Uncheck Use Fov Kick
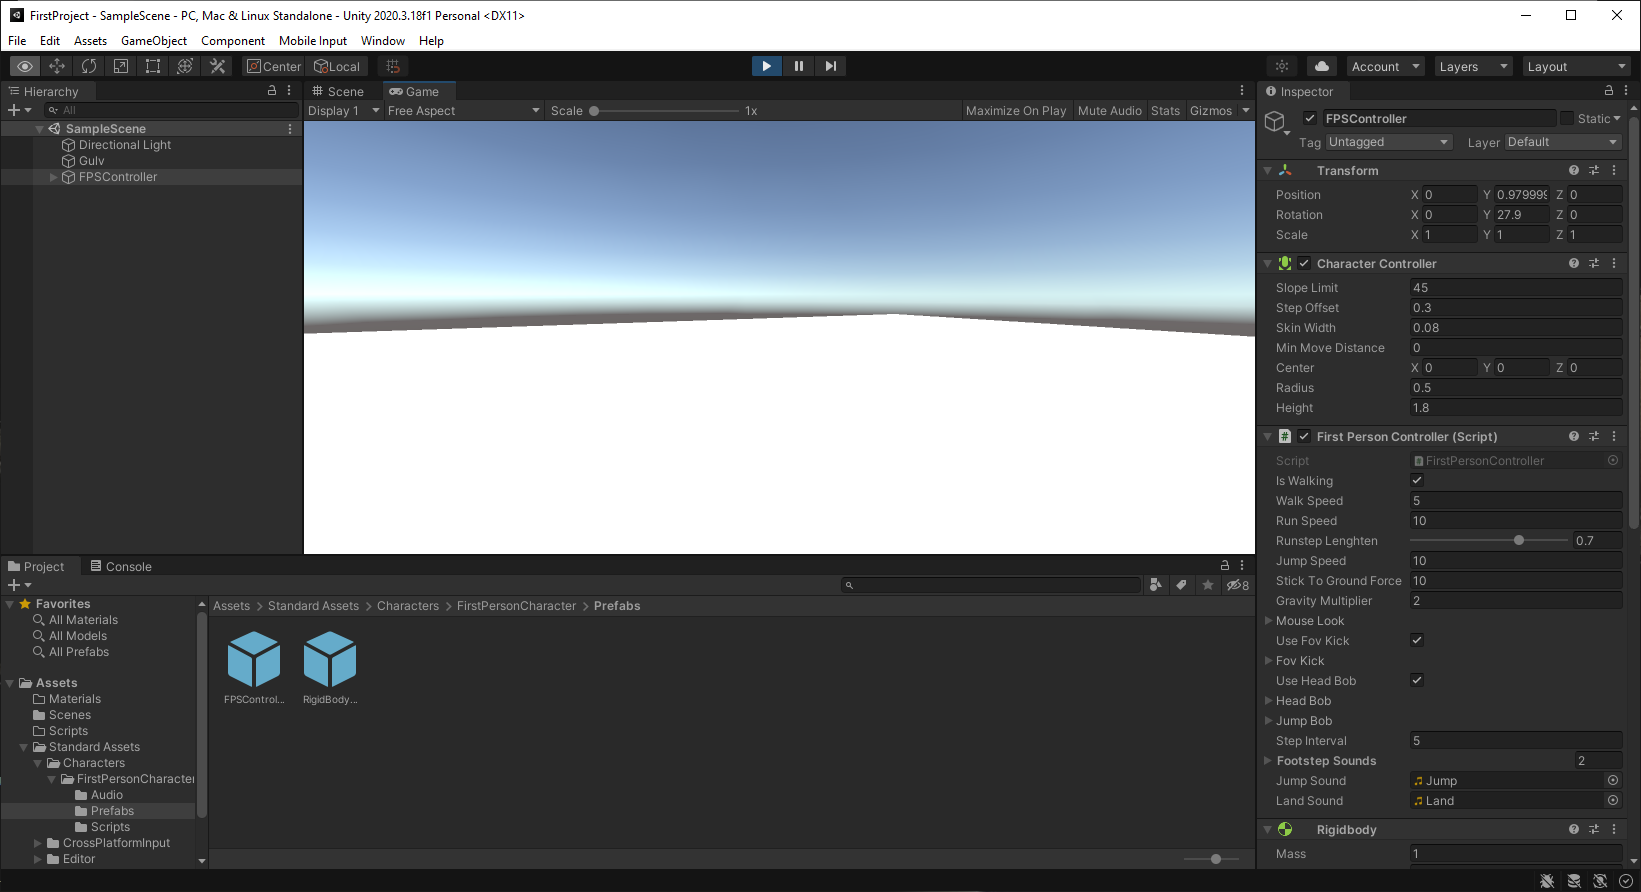 click(1417, 640)
